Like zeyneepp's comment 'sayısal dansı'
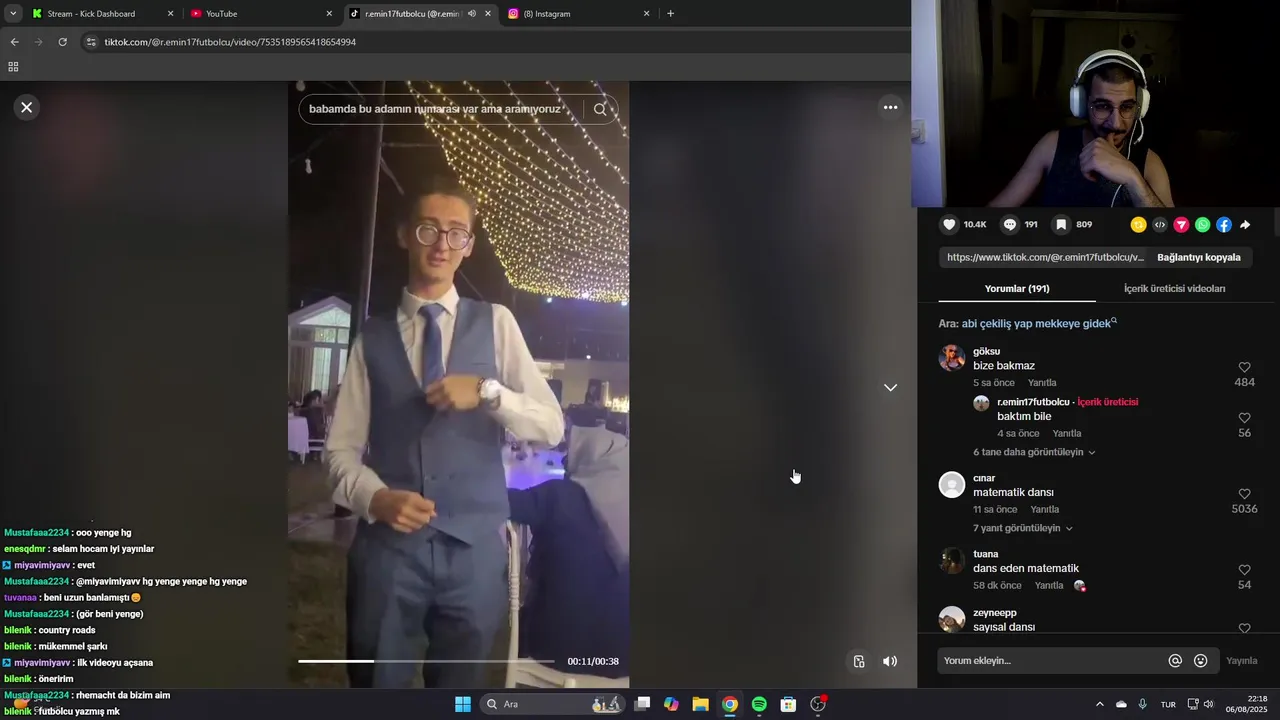The width and height of the screenshot is (1280, 720). pos(1244,628)
